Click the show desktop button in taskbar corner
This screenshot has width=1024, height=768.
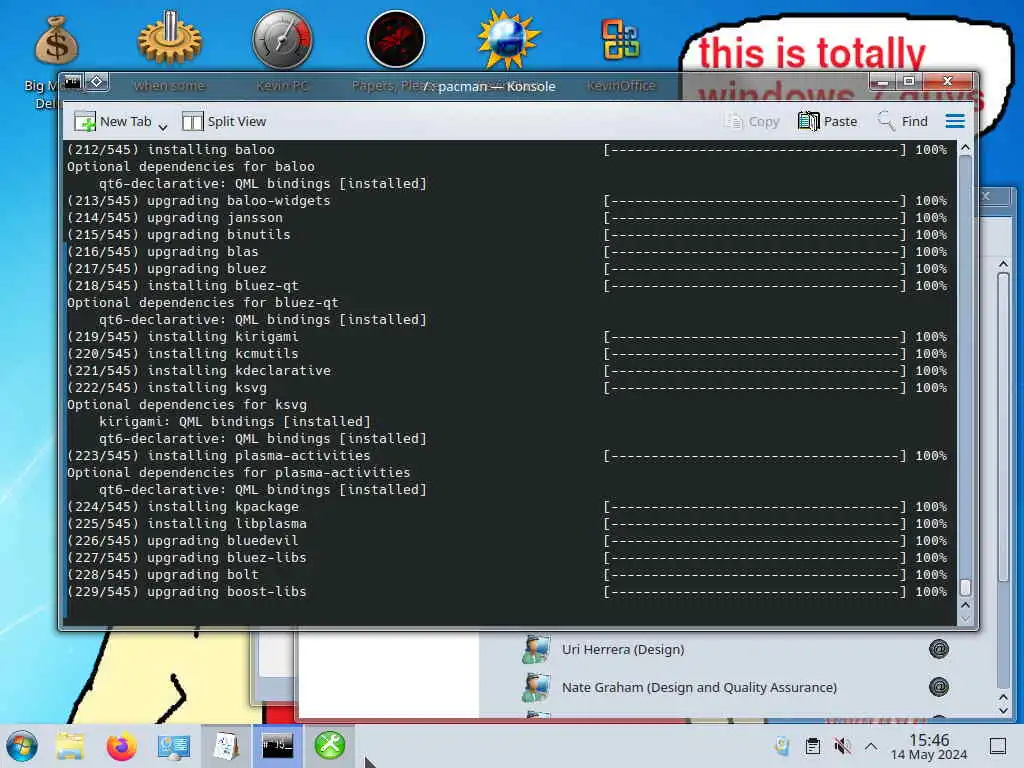point(998,746)
